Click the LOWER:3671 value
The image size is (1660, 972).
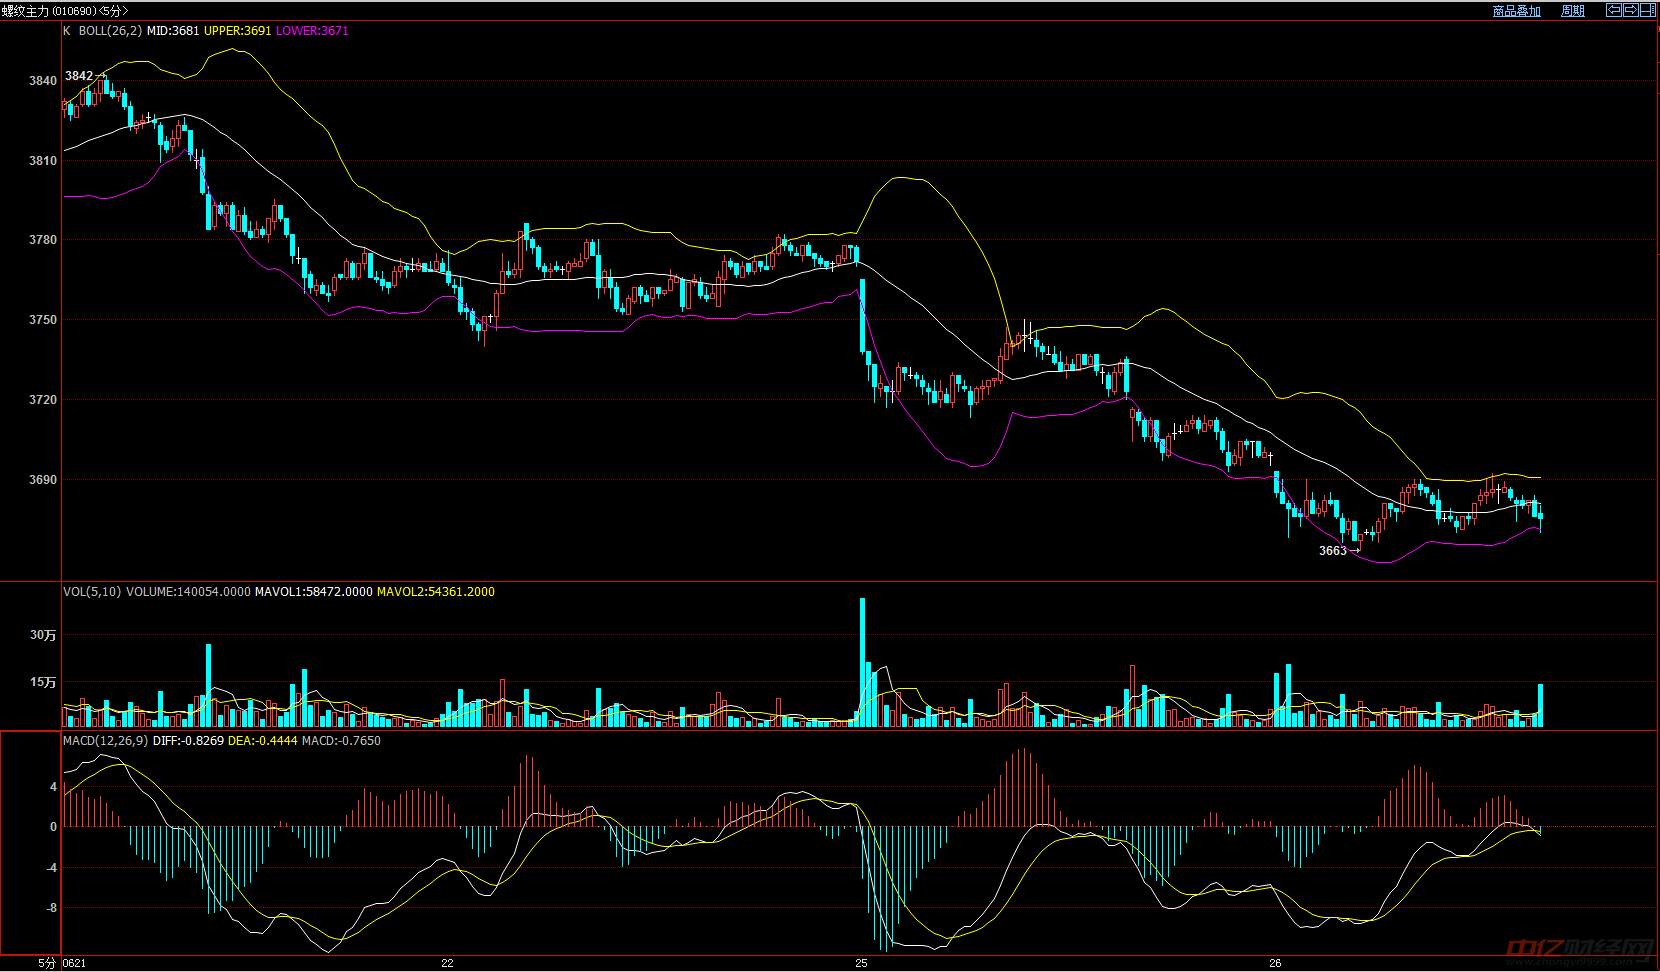coord(312,31)
